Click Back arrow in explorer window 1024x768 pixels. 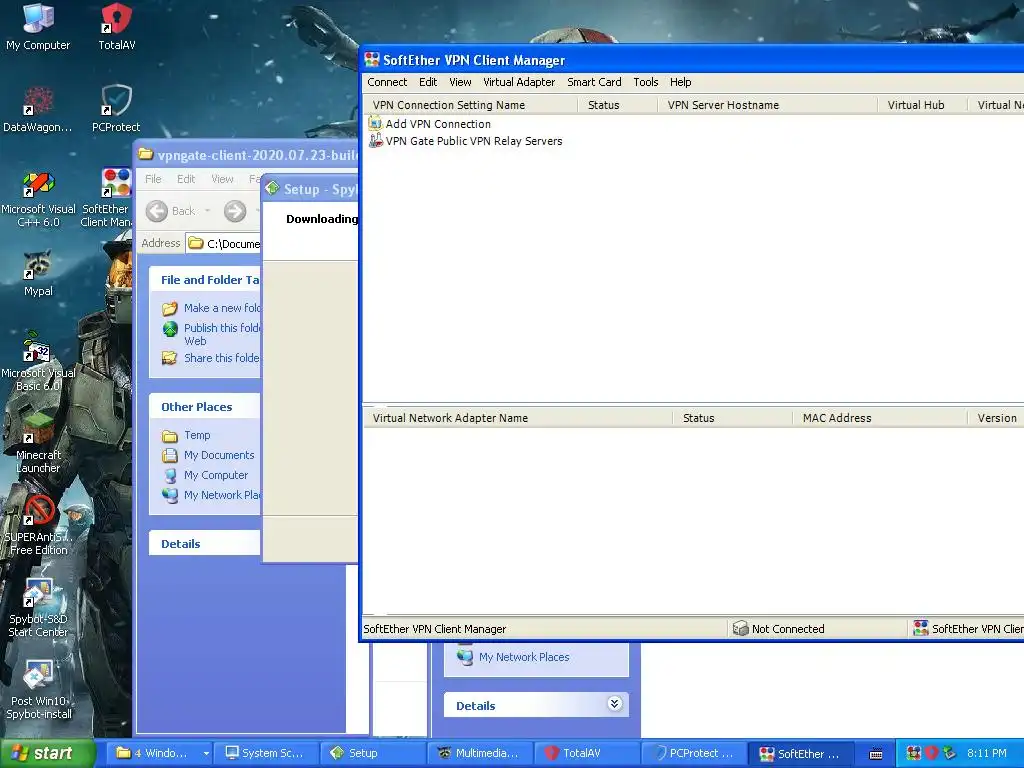click(x=157, y=211)
